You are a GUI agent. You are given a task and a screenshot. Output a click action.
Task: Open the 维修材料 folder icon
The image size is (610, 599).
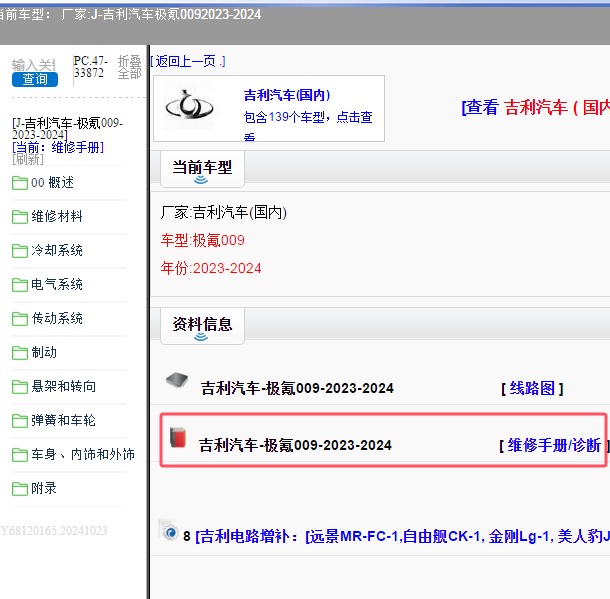[19, 217]
